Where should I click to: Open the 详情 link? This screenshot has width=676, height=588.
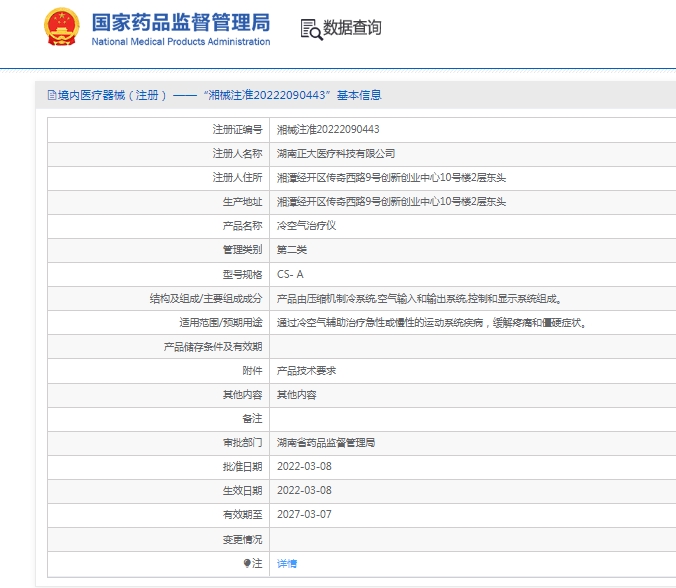(x=287, y=563)
